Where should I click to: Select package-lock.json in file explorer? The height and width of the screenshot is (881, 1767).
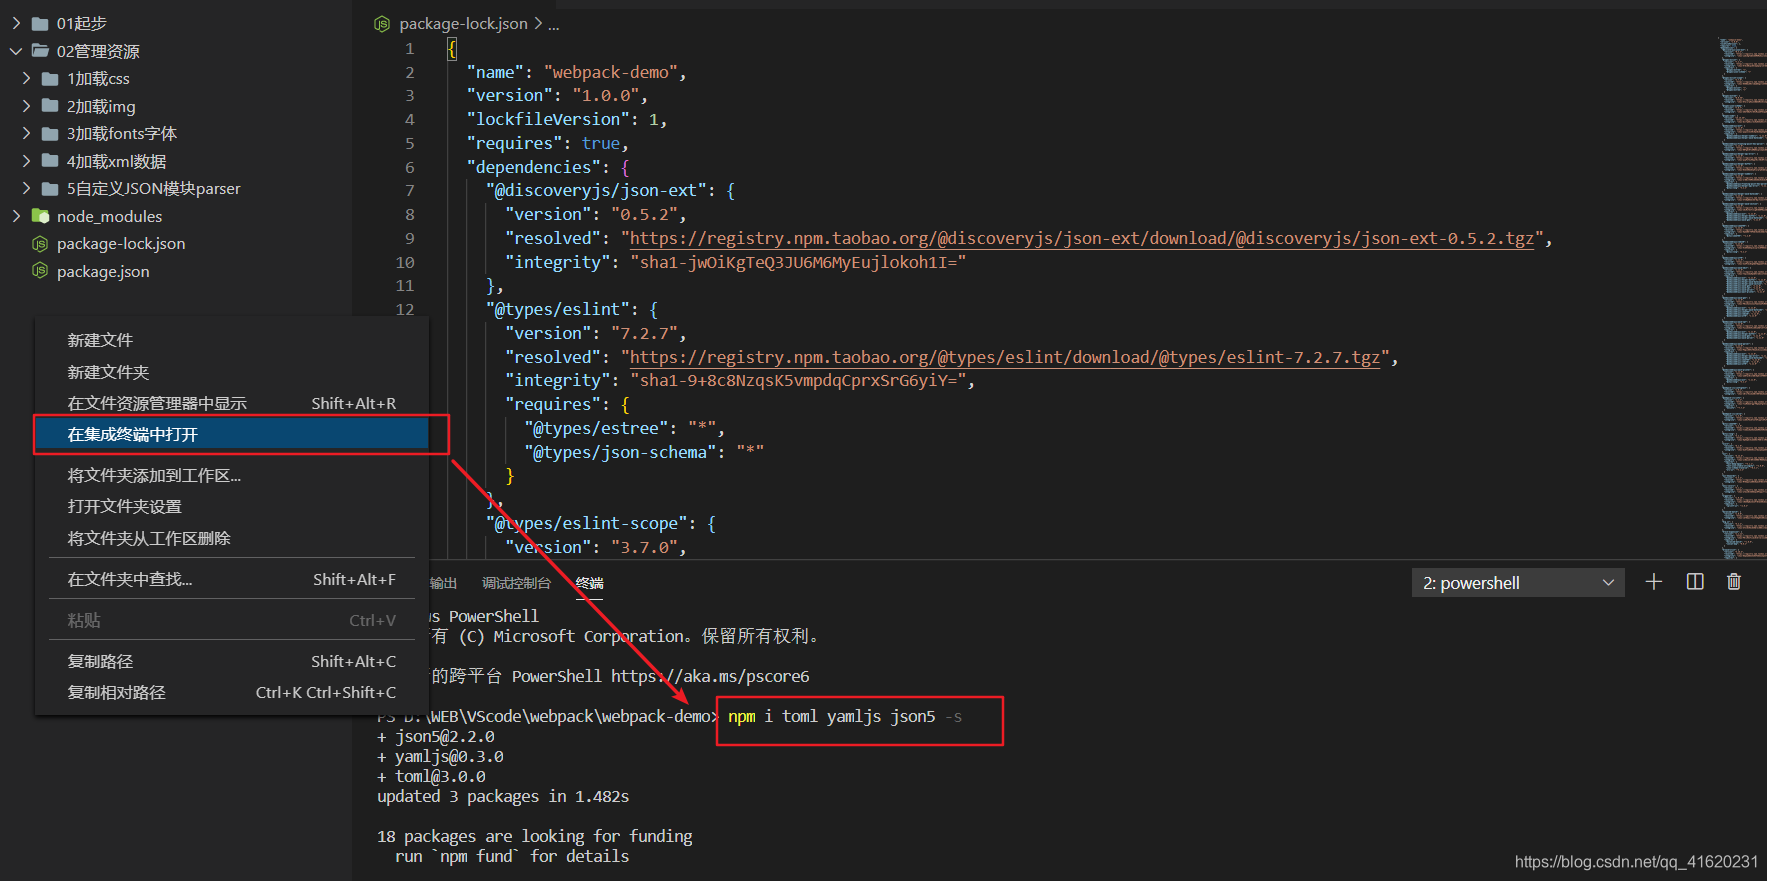click(121, 244)
